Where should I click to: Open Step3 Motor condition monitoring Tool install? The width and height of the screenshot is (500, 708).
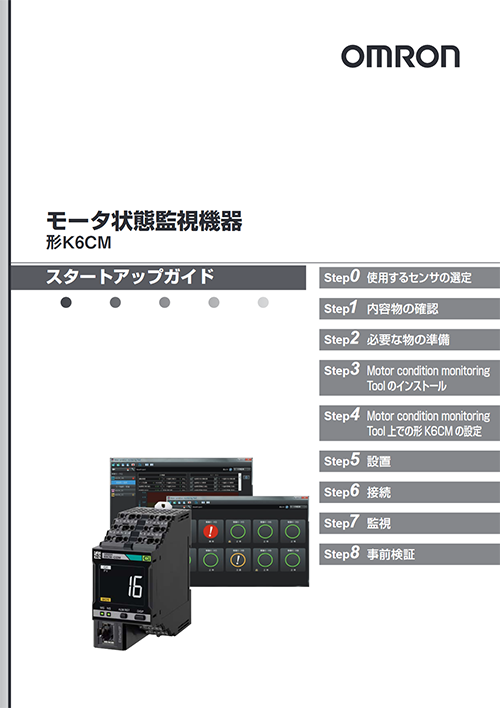click(409, 377)
